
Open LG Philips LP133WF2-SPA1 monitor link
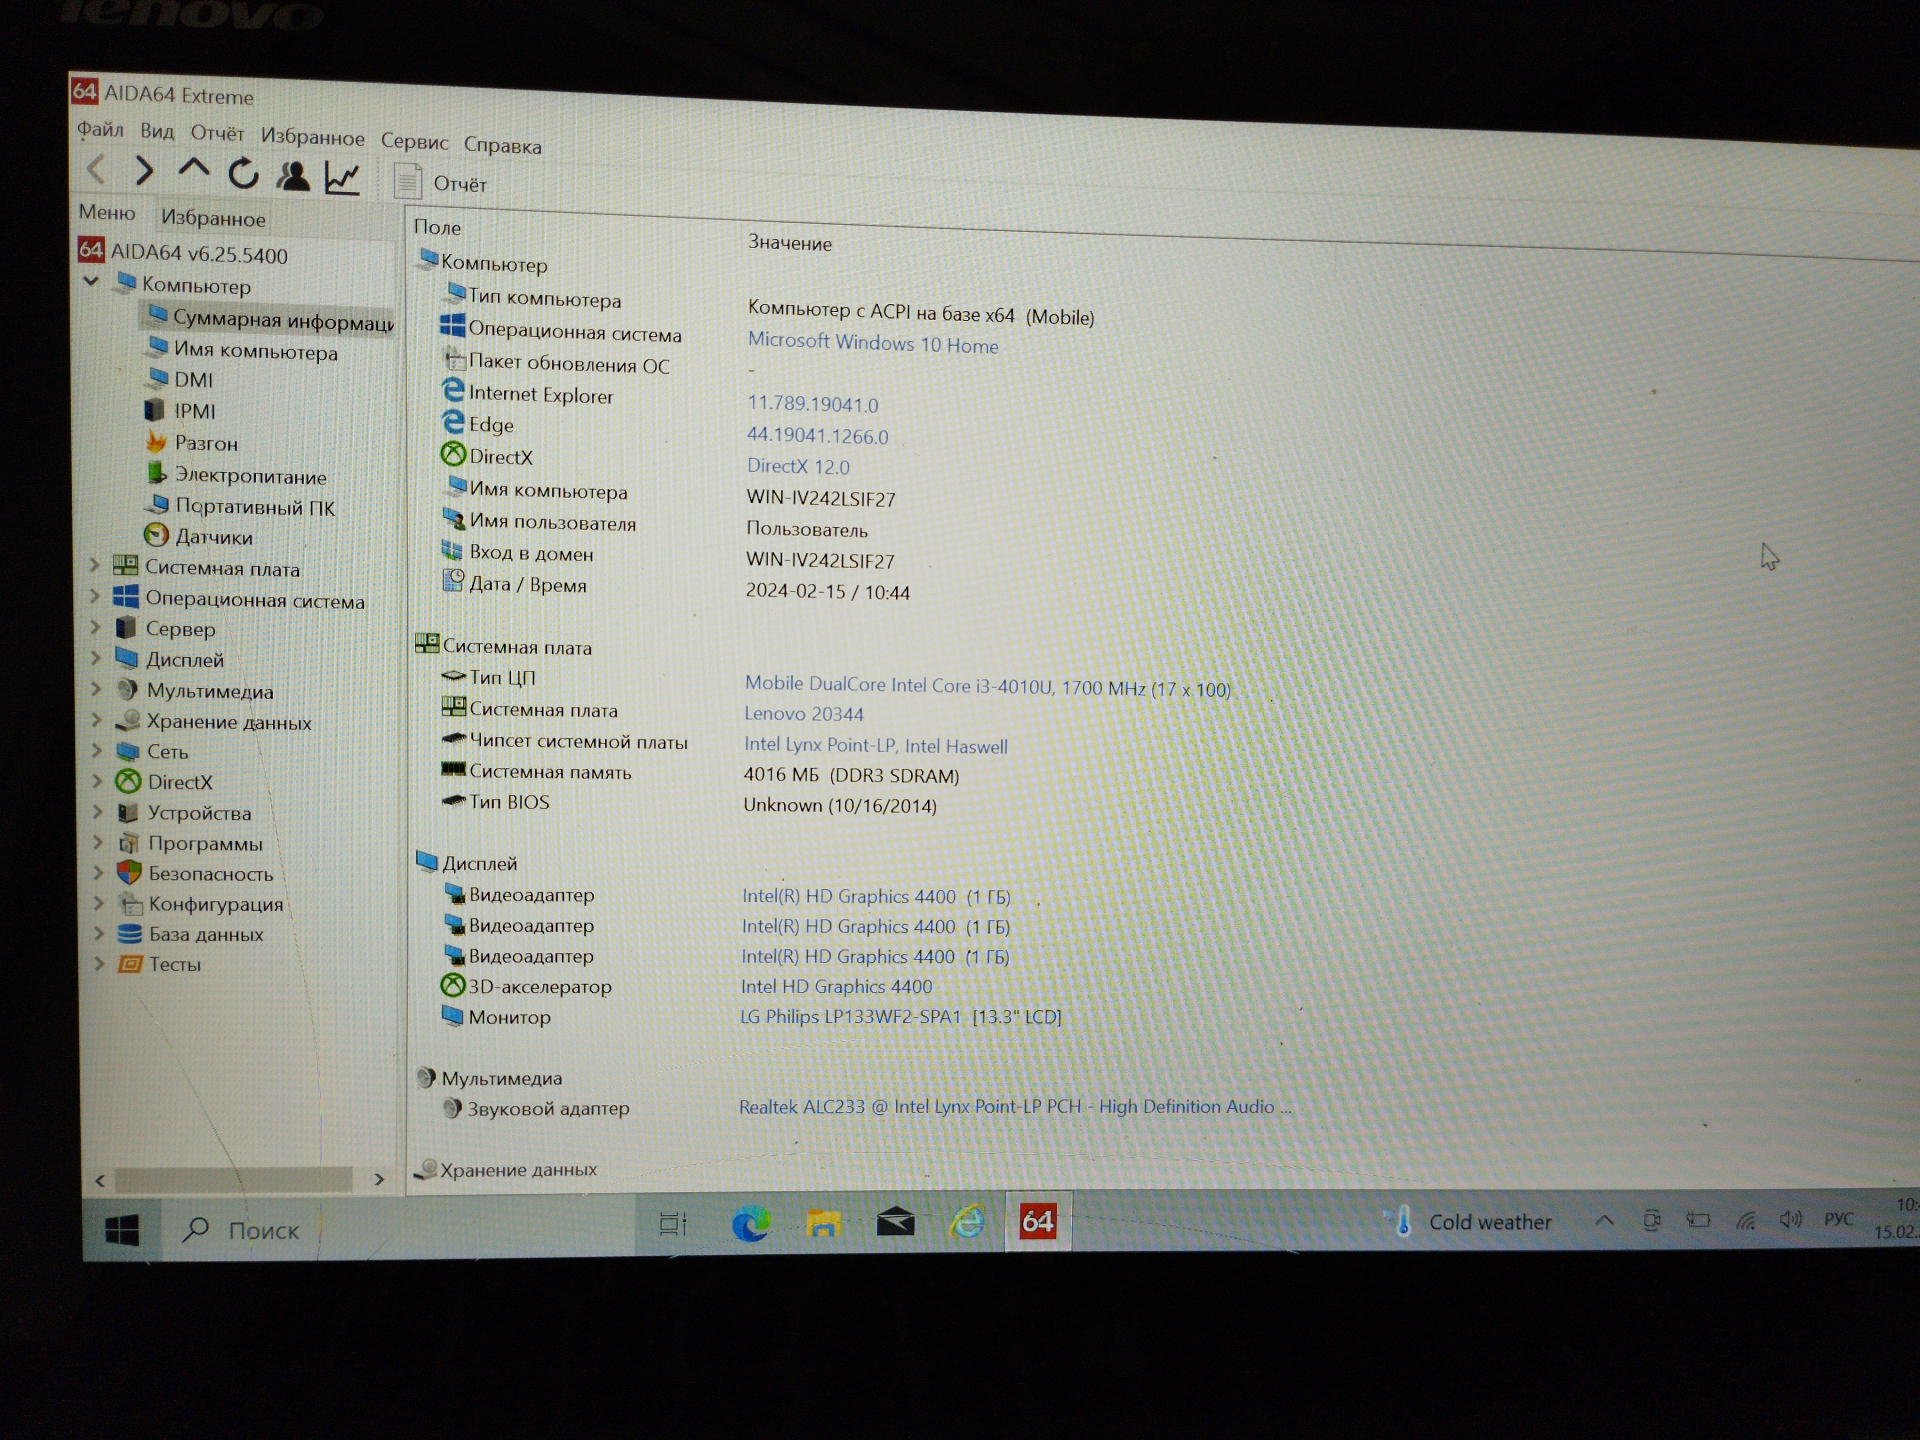(x=900, y=1016)
